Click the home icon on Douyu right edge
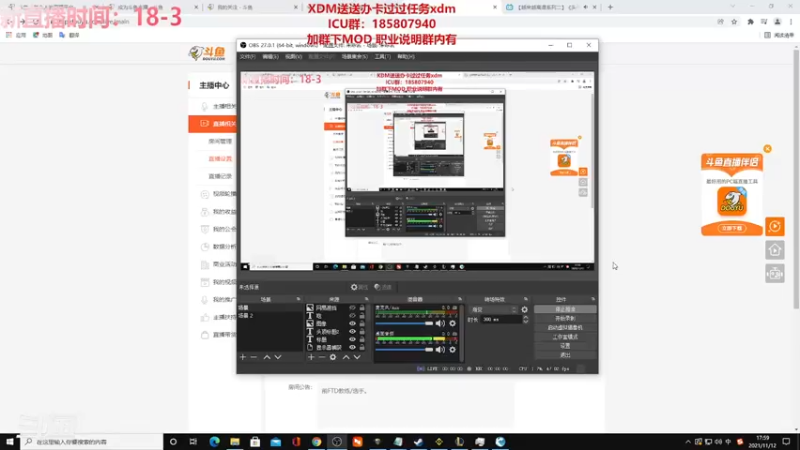Image resolution: width=800 pixels, height=450 pixels. pyautogui.click(x=774, y=250)
